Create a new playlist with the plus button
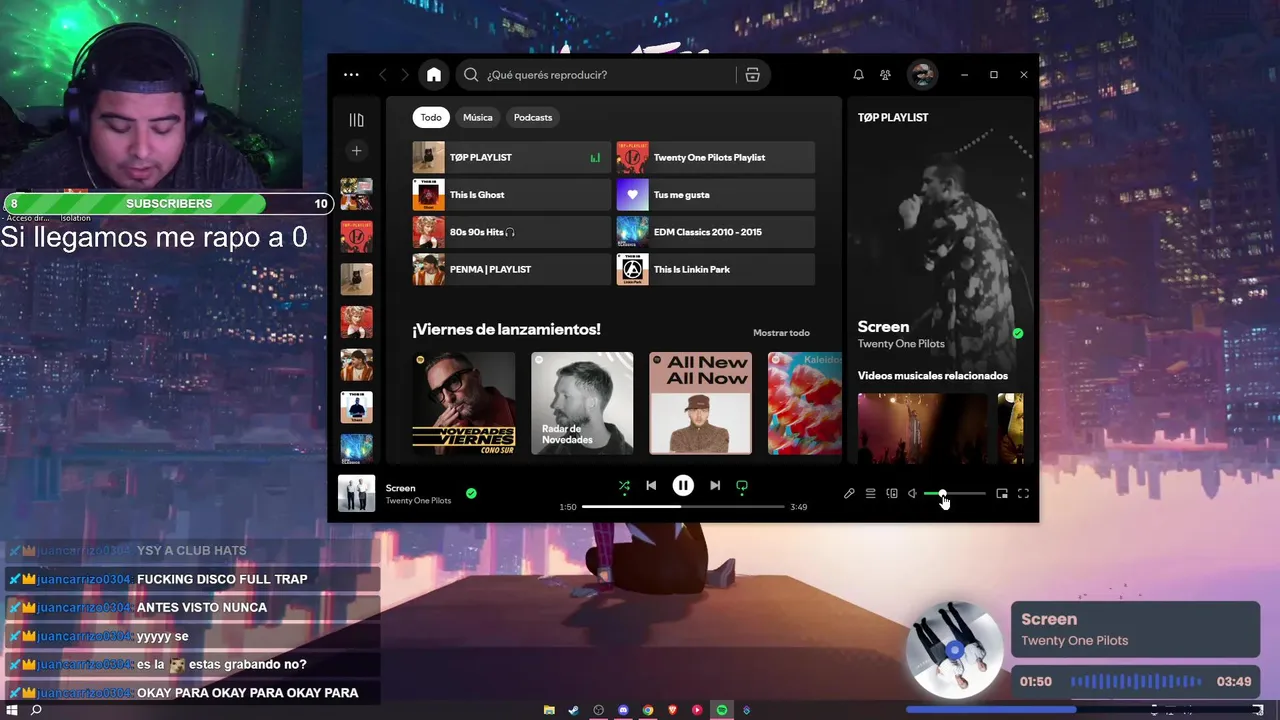Screen dimensions: 1280x720 pos(356,151)
